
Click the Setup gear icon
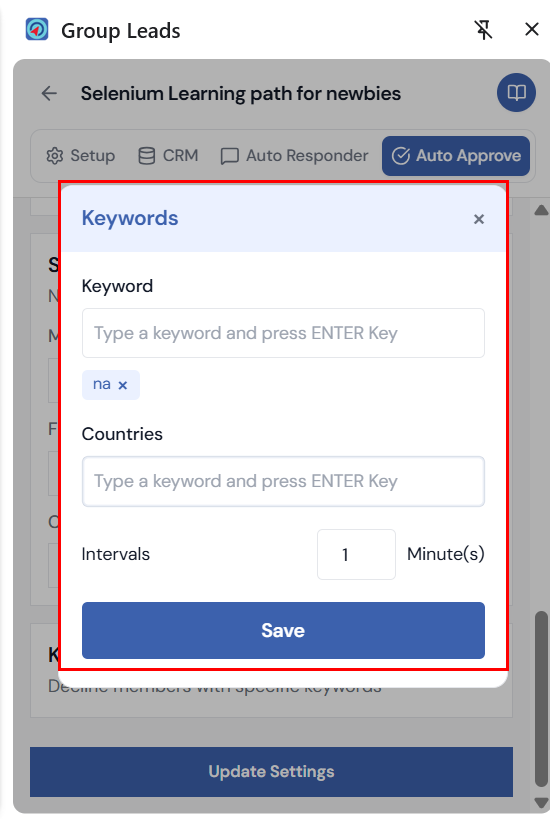pos(55,156)
